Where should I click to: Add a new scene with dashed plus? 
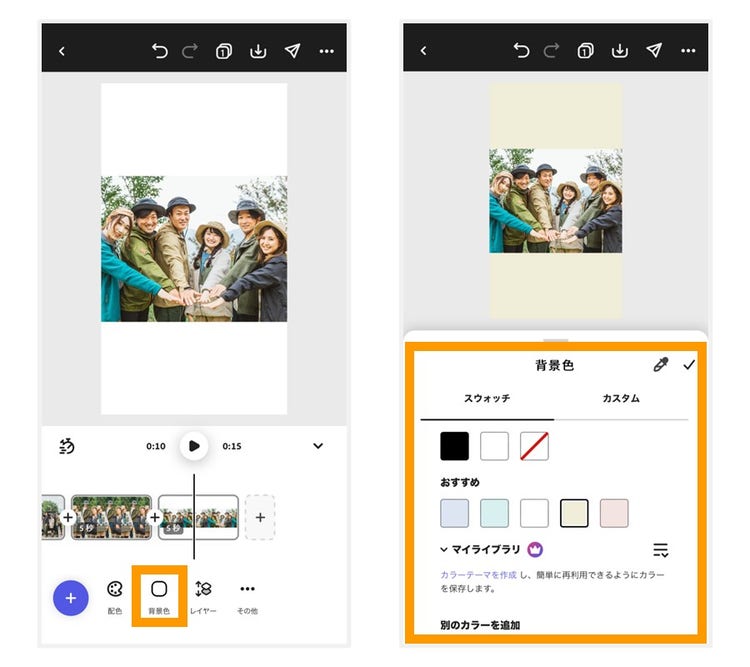pyautogui.click(x=260, y=517)
